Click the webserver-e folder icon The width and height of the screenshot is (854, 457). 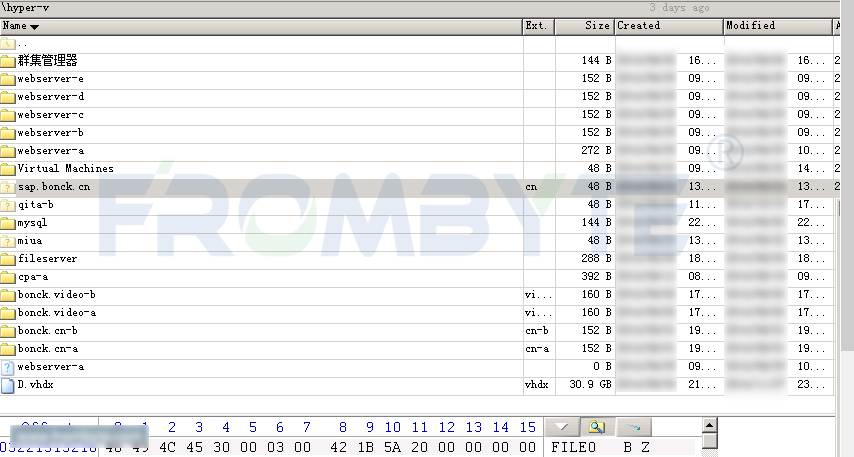[8, 79]
